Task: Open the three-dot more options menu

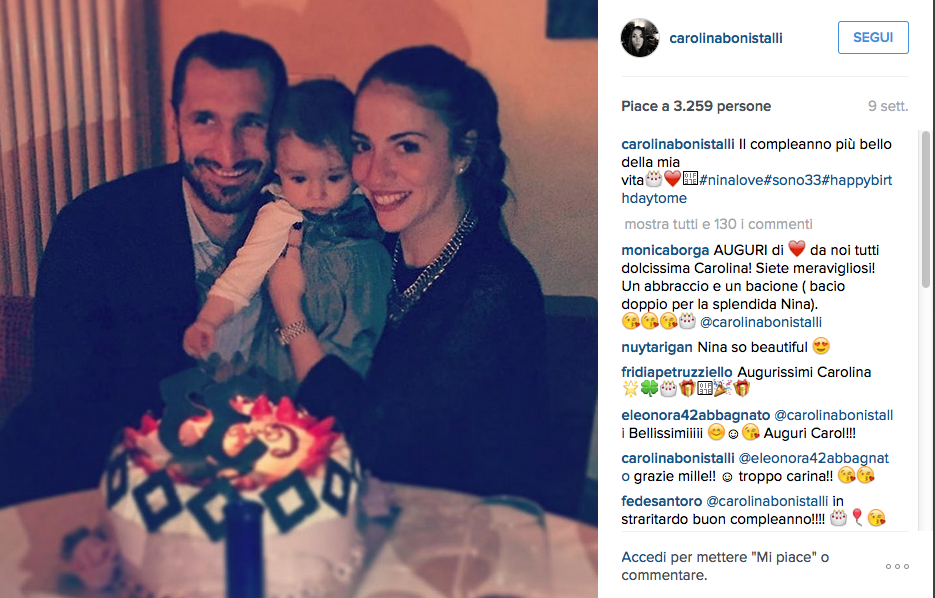Action: 897,566
